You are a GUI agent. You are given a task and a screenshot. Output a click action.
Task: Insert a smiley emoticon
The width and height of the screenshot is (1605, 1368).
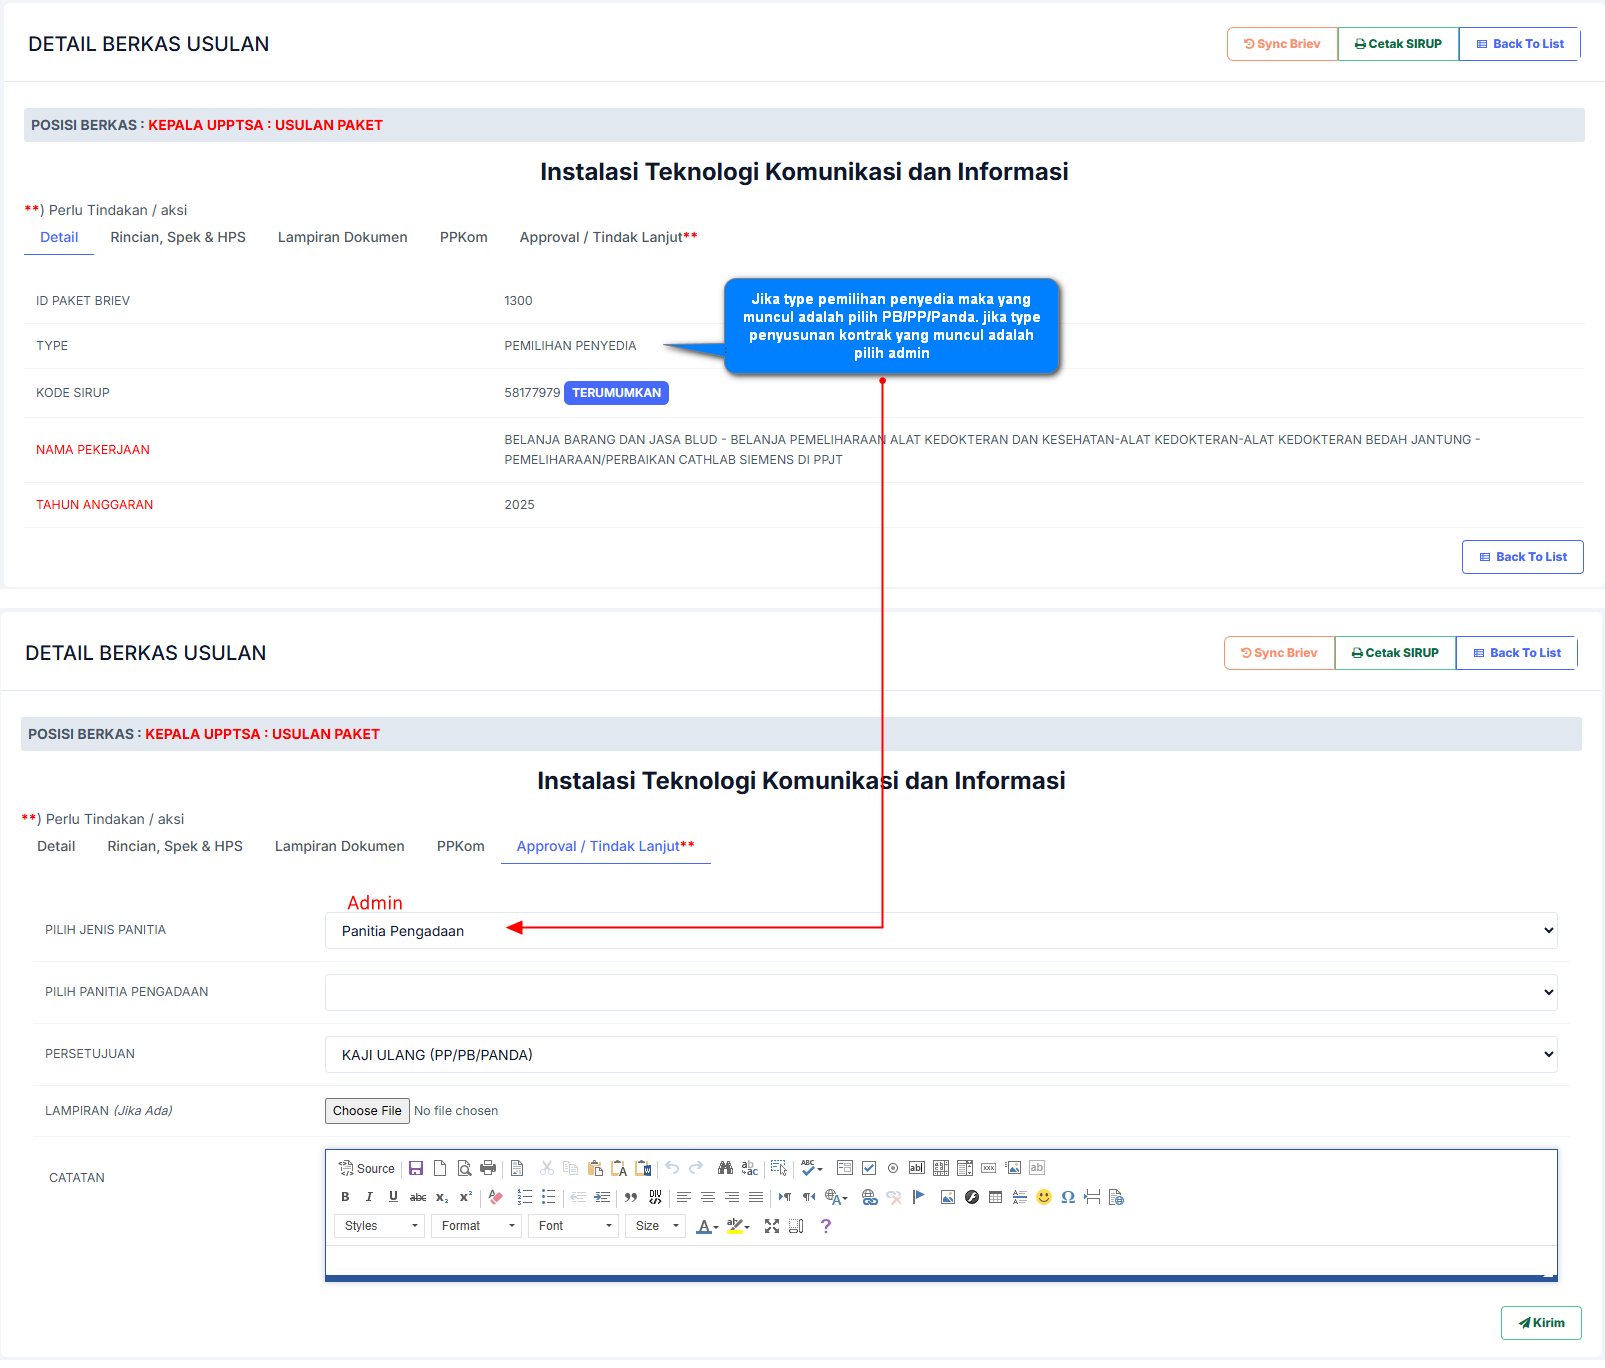1044,1197
